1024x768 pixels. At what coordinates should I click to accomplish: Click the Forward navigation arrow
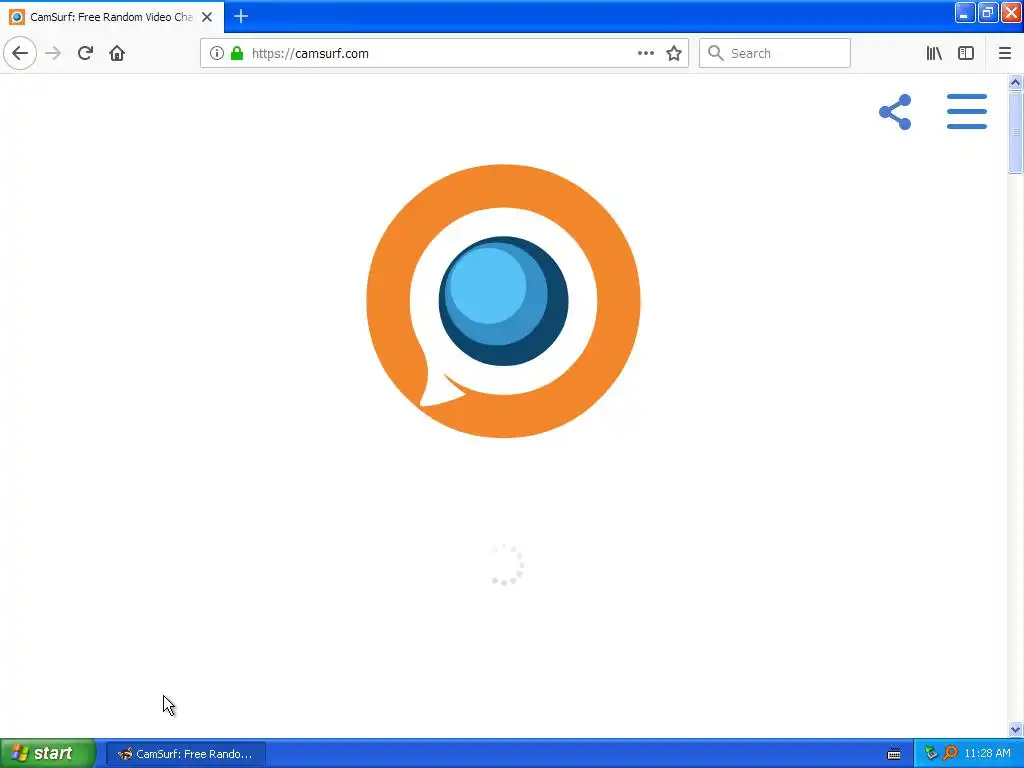pos(54,53)
